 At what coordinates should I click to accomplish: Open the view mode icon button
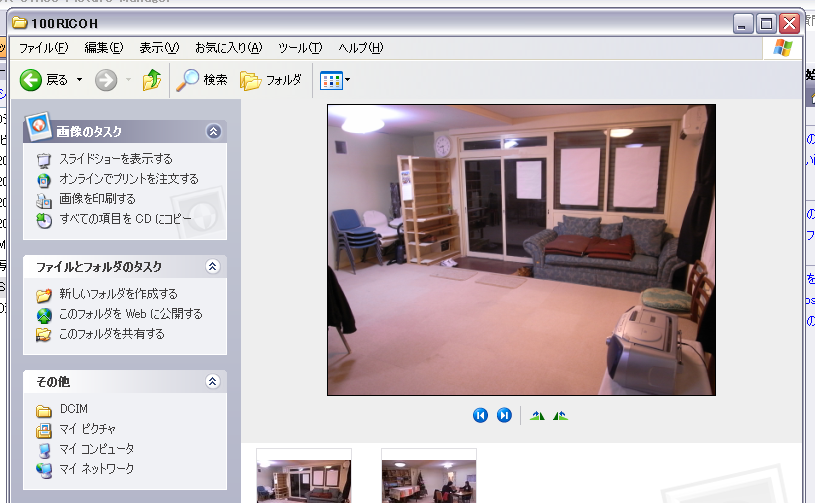click(331, 81)
